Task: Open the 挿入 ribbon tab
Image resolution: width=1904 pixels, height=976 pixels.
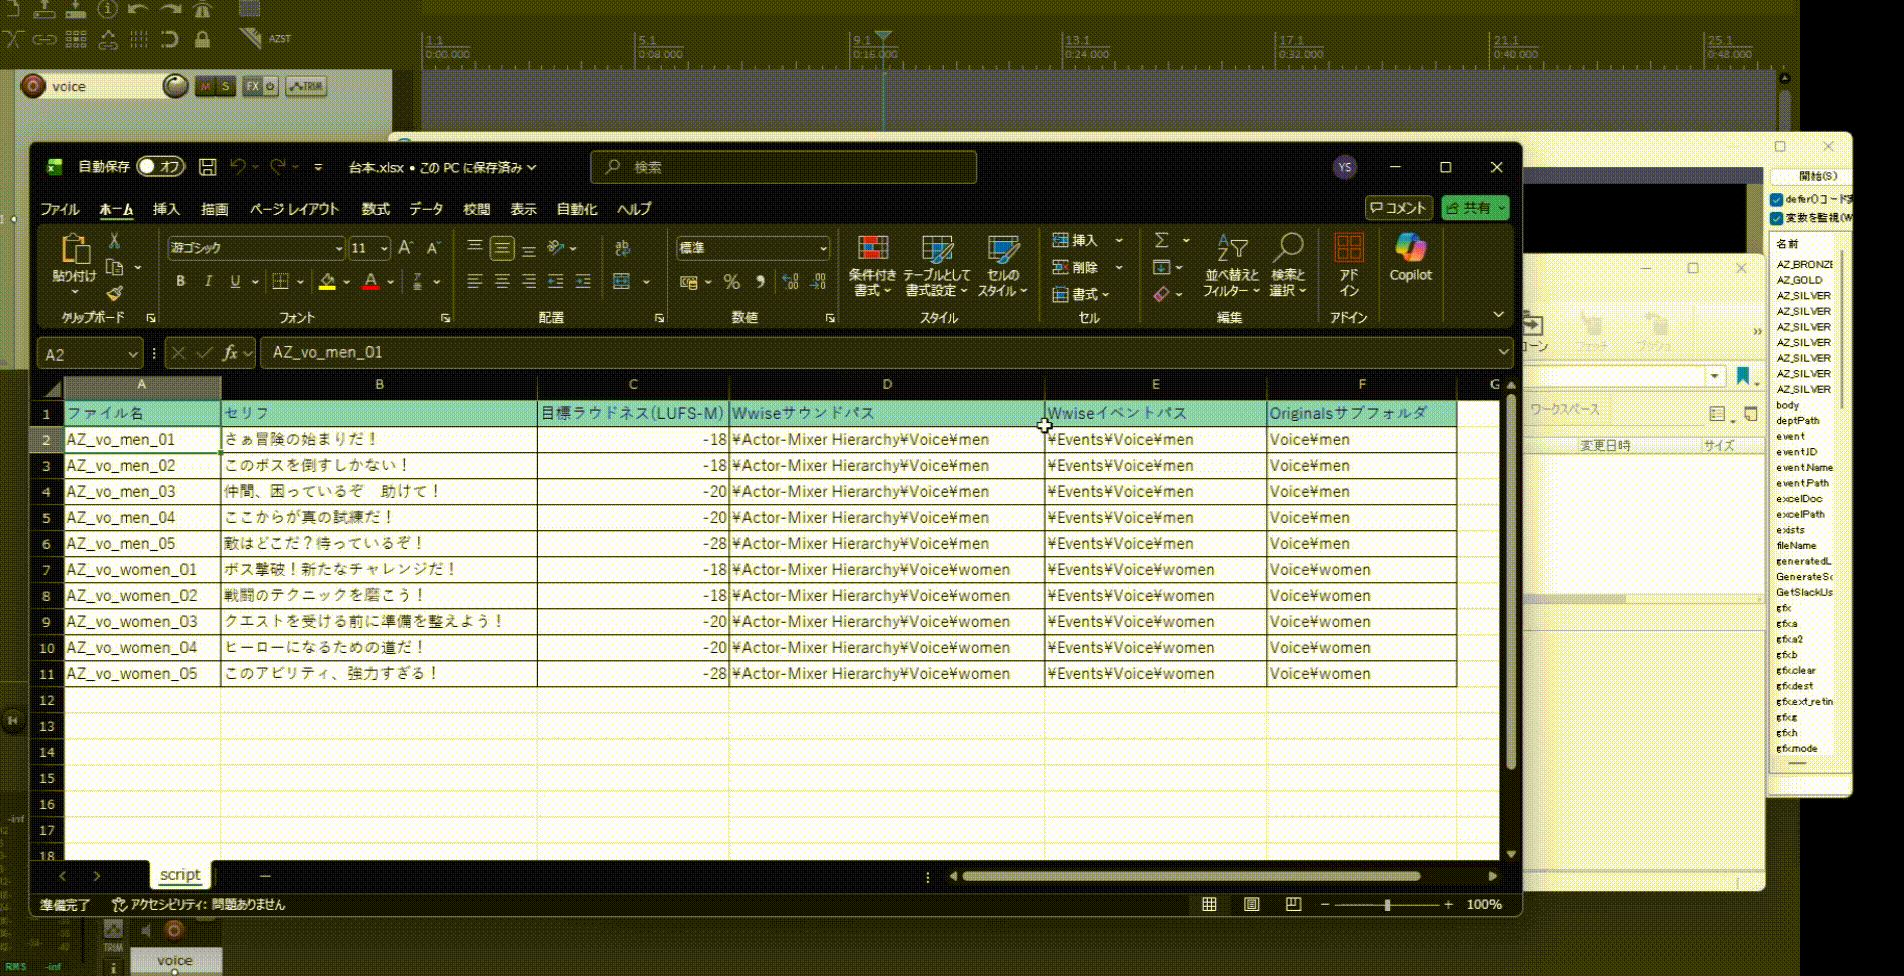Action: point(166,209)
